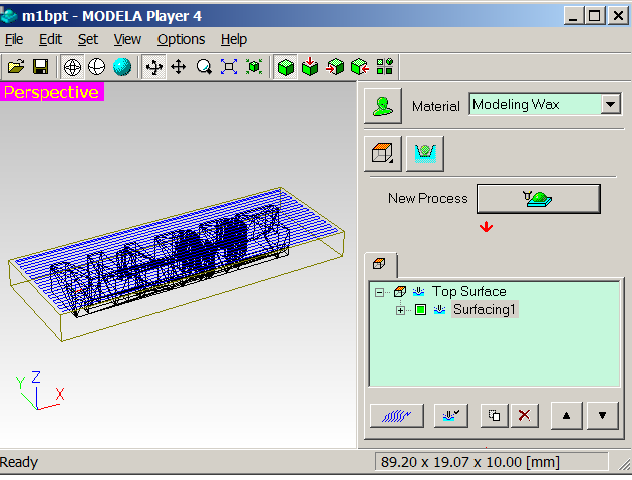Viewport: 632px width, 480px height.
Task: Click the copy process button
Action: point(495,416)
